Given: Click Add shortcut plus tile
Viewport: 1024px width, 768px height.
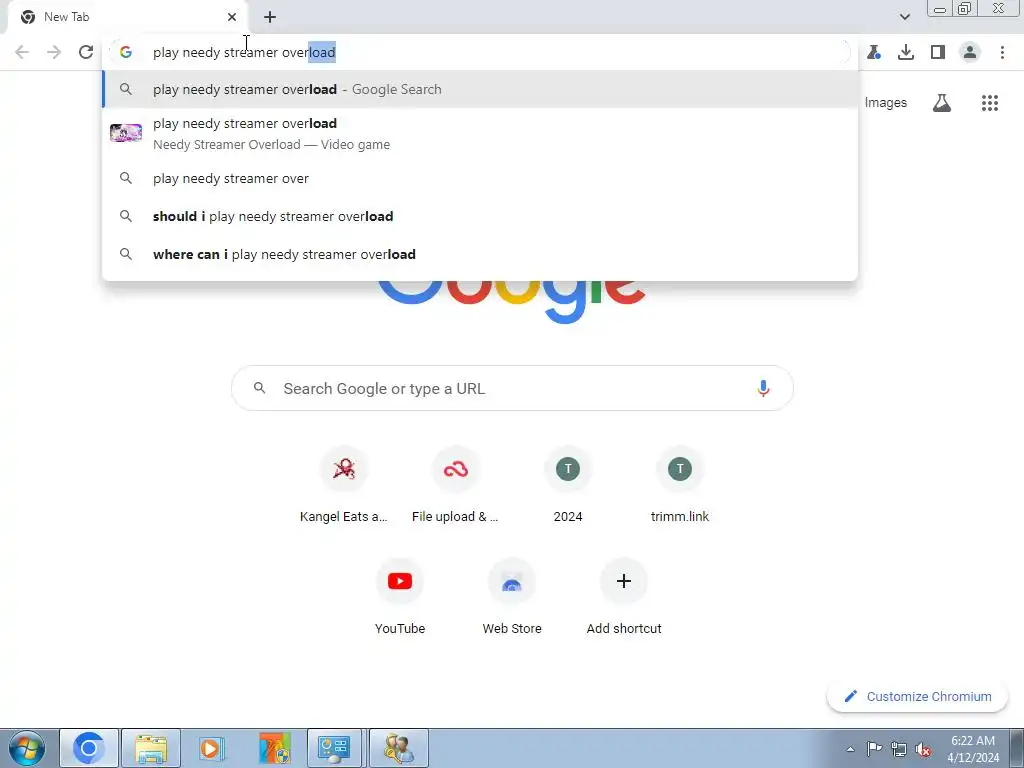Looking at the screenshot, I should 624,597.
